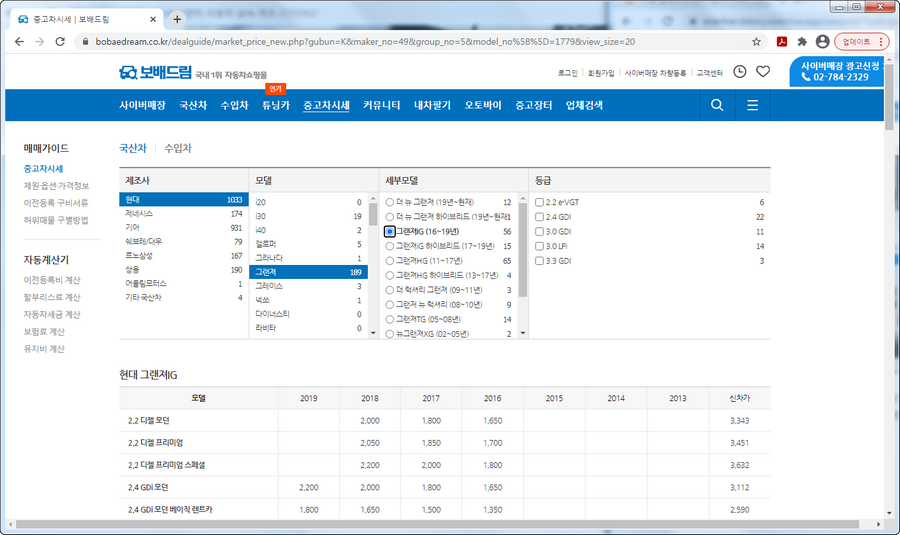Screen dimensions: 900x535
Task: Select 르노삼성 in manufacturer list
Action: [x=184, y=255]
